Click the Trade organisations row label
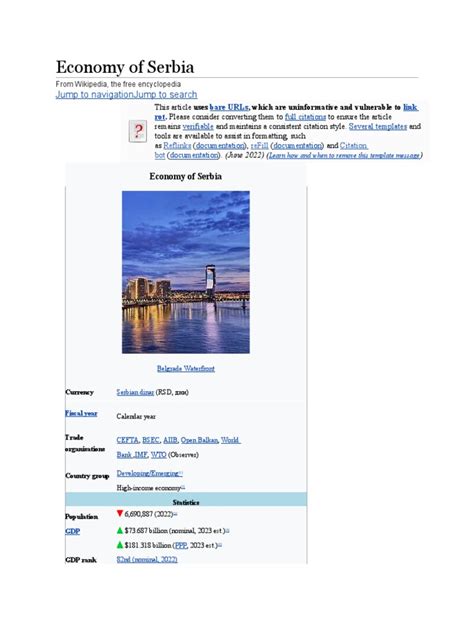 click(x=85, y=443)
